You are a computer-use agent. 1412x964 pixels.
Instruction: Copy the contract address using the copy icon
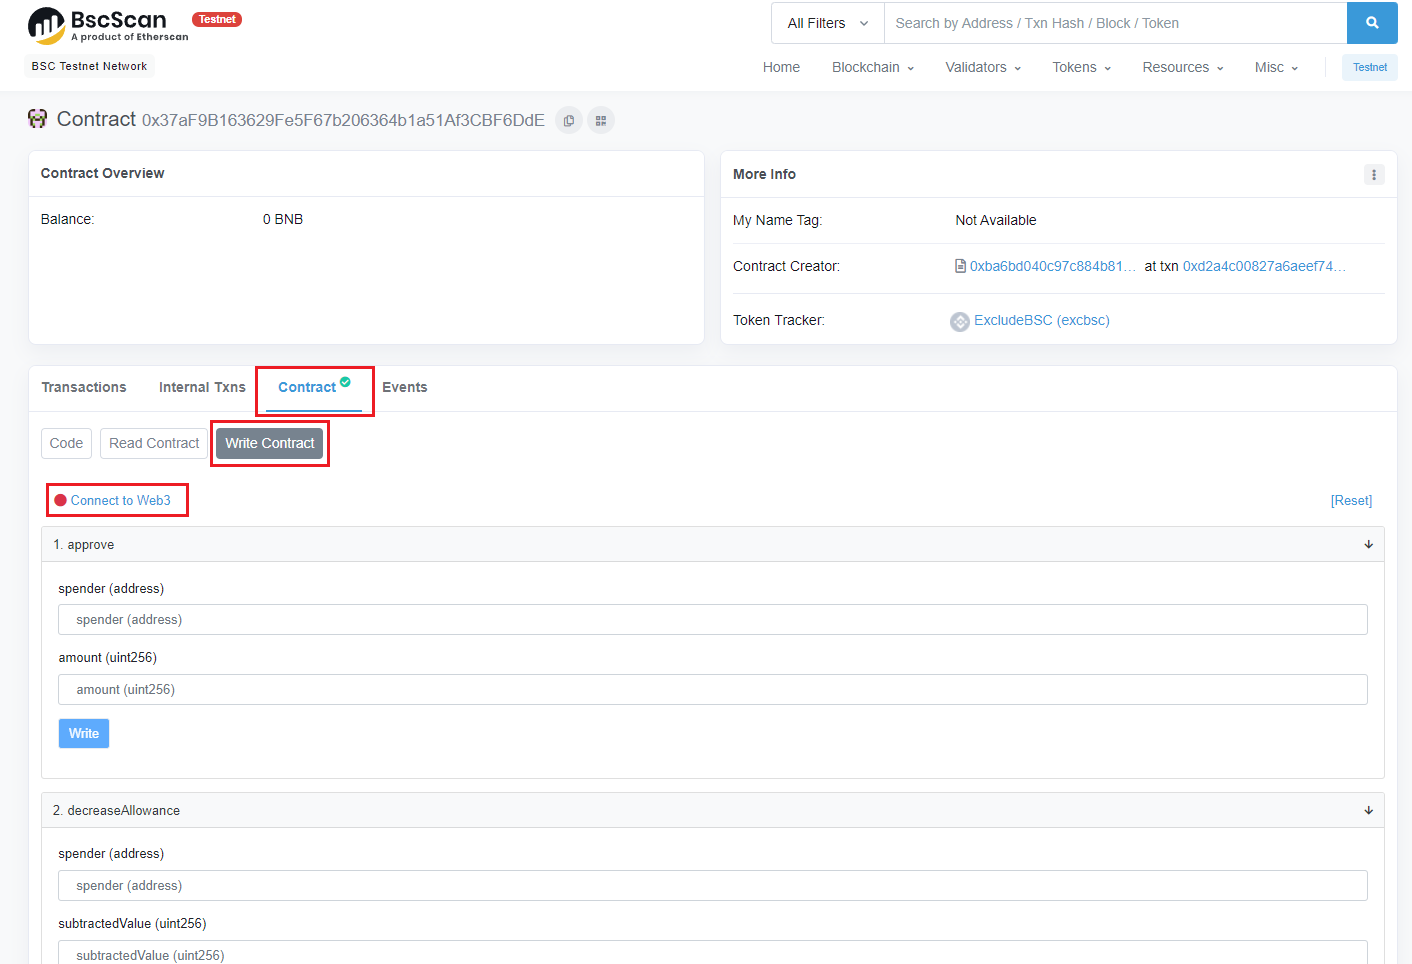568,120
